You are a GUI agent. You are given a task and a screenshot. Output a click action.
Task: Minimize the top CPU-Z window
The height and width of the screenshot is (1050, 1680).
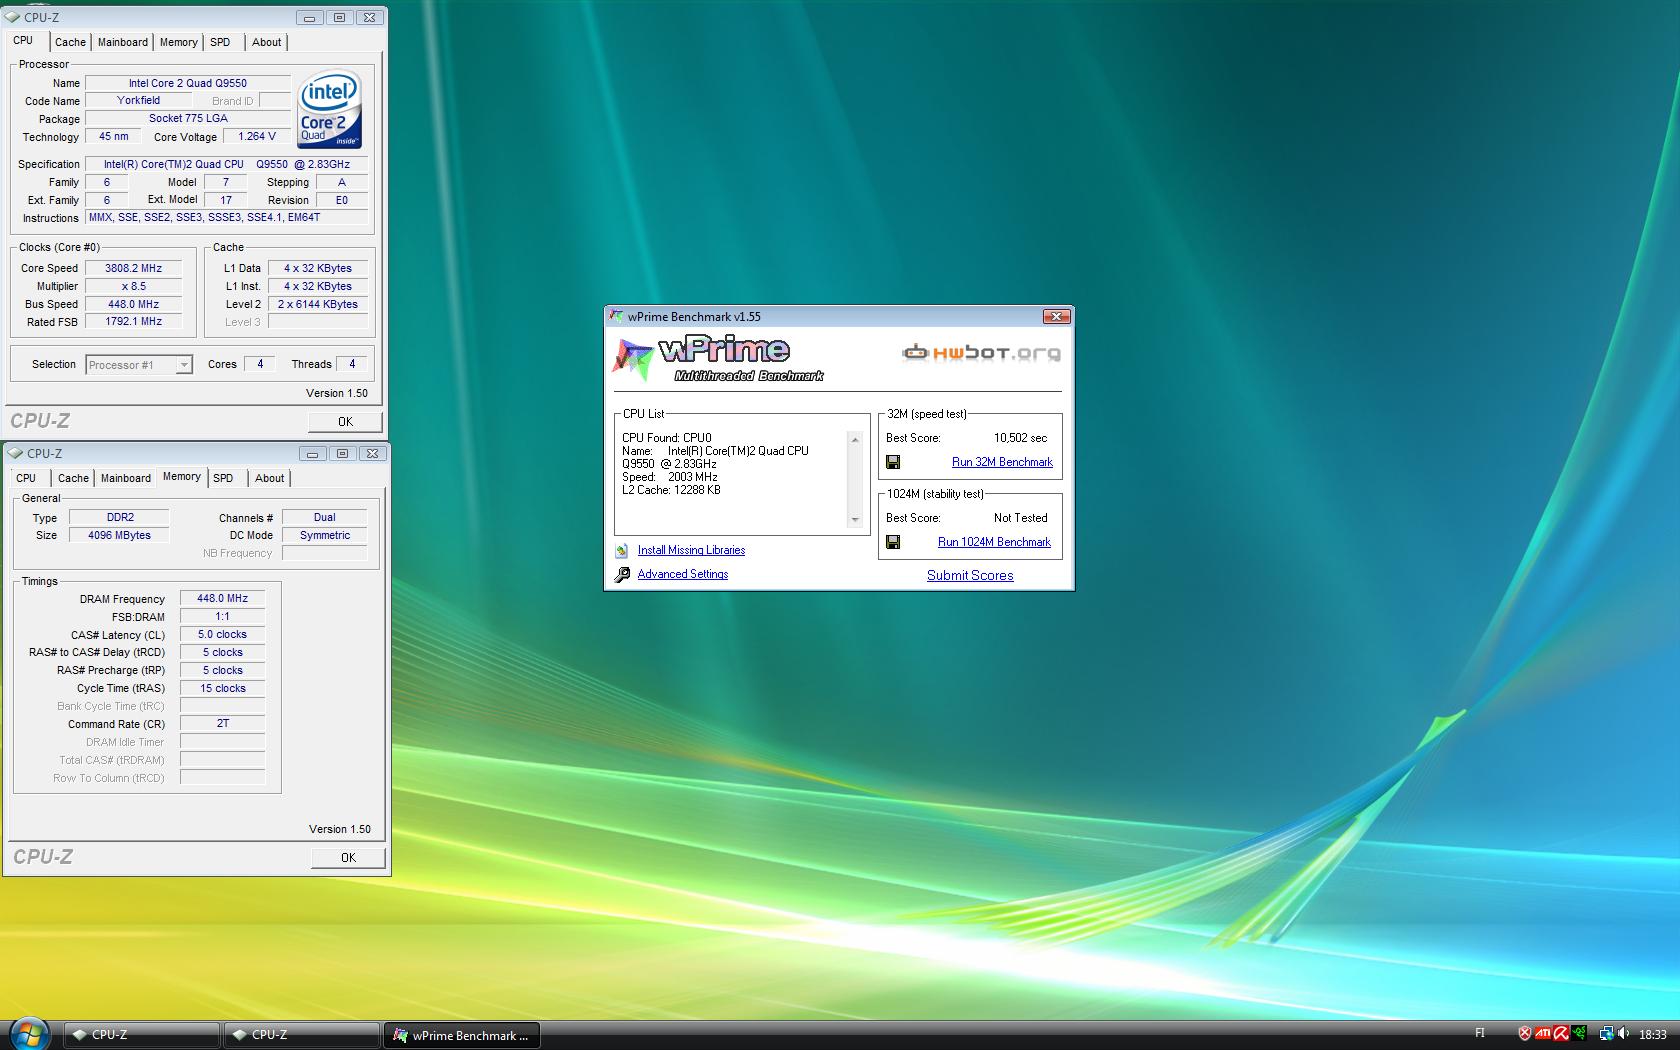click(x=309, y=18)
